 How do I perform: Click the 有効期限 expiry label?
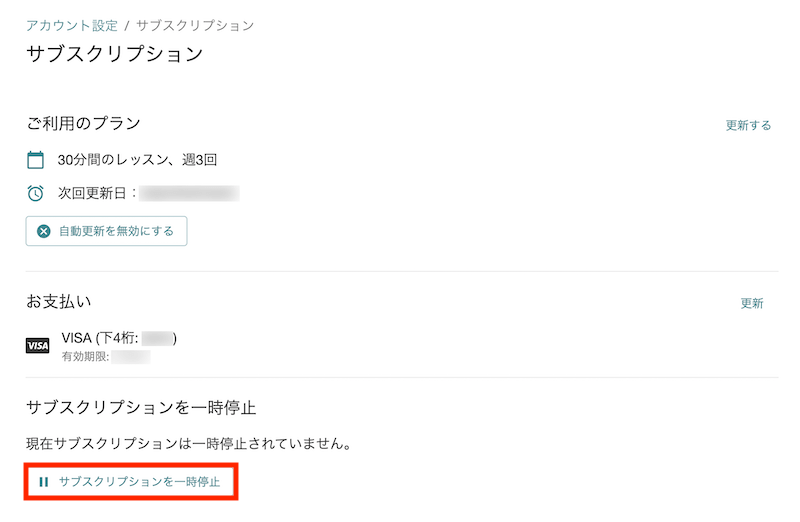pyautogui.click(x=86, y=357)
